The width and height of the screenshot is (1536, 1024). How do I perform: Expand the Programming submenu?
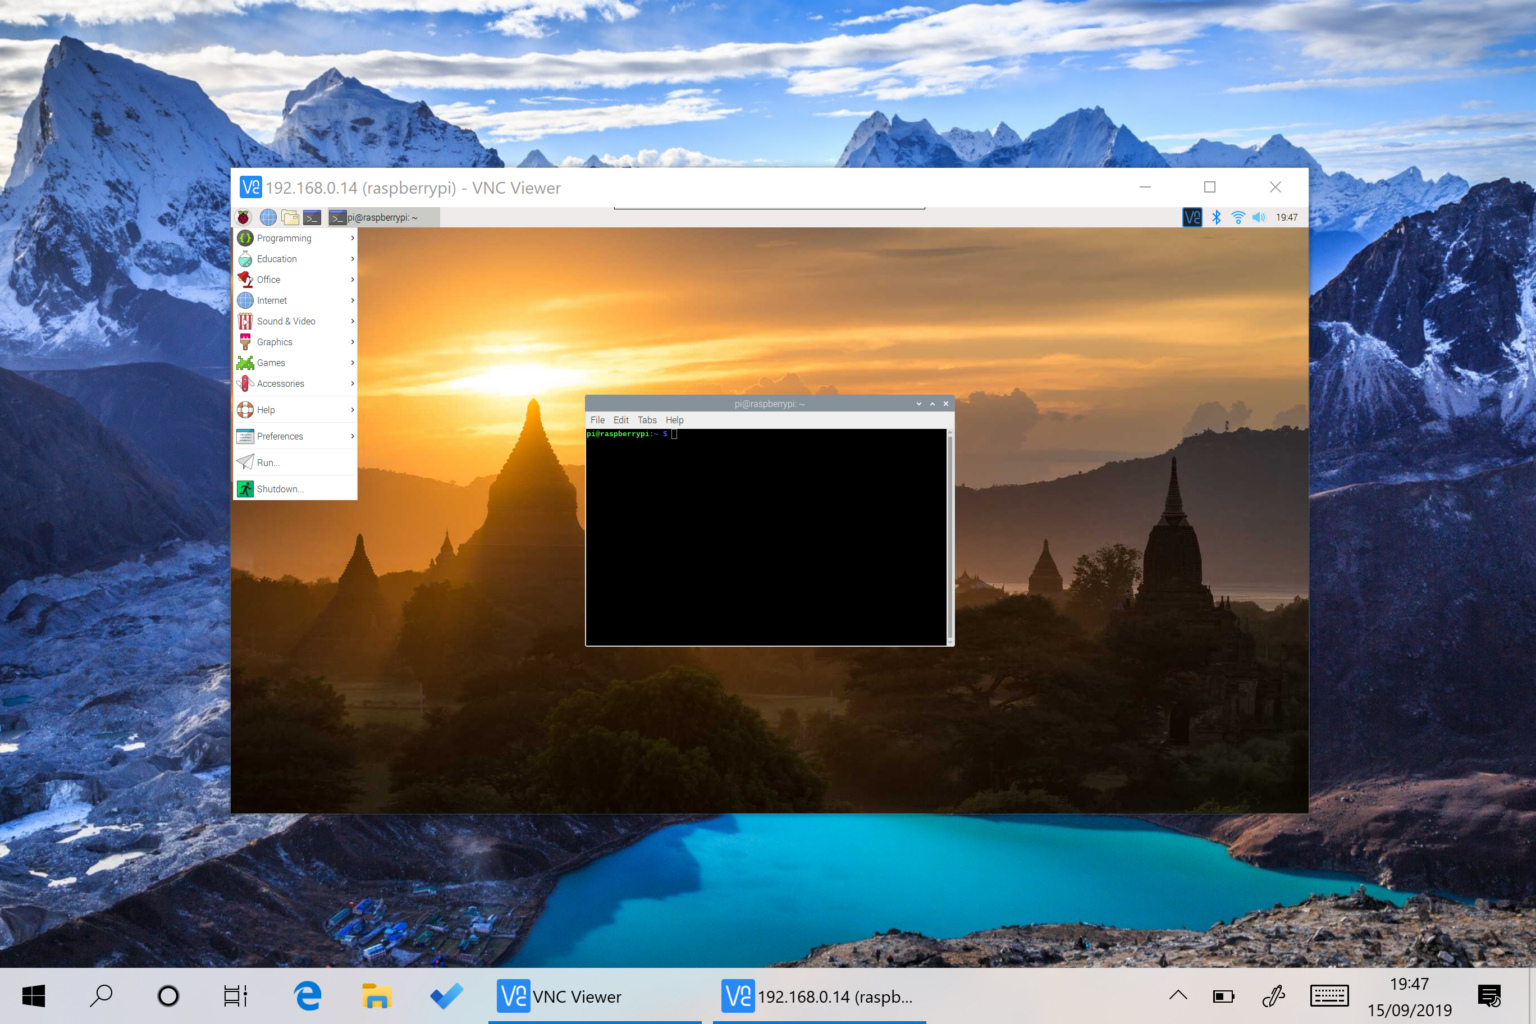(285, 238)
